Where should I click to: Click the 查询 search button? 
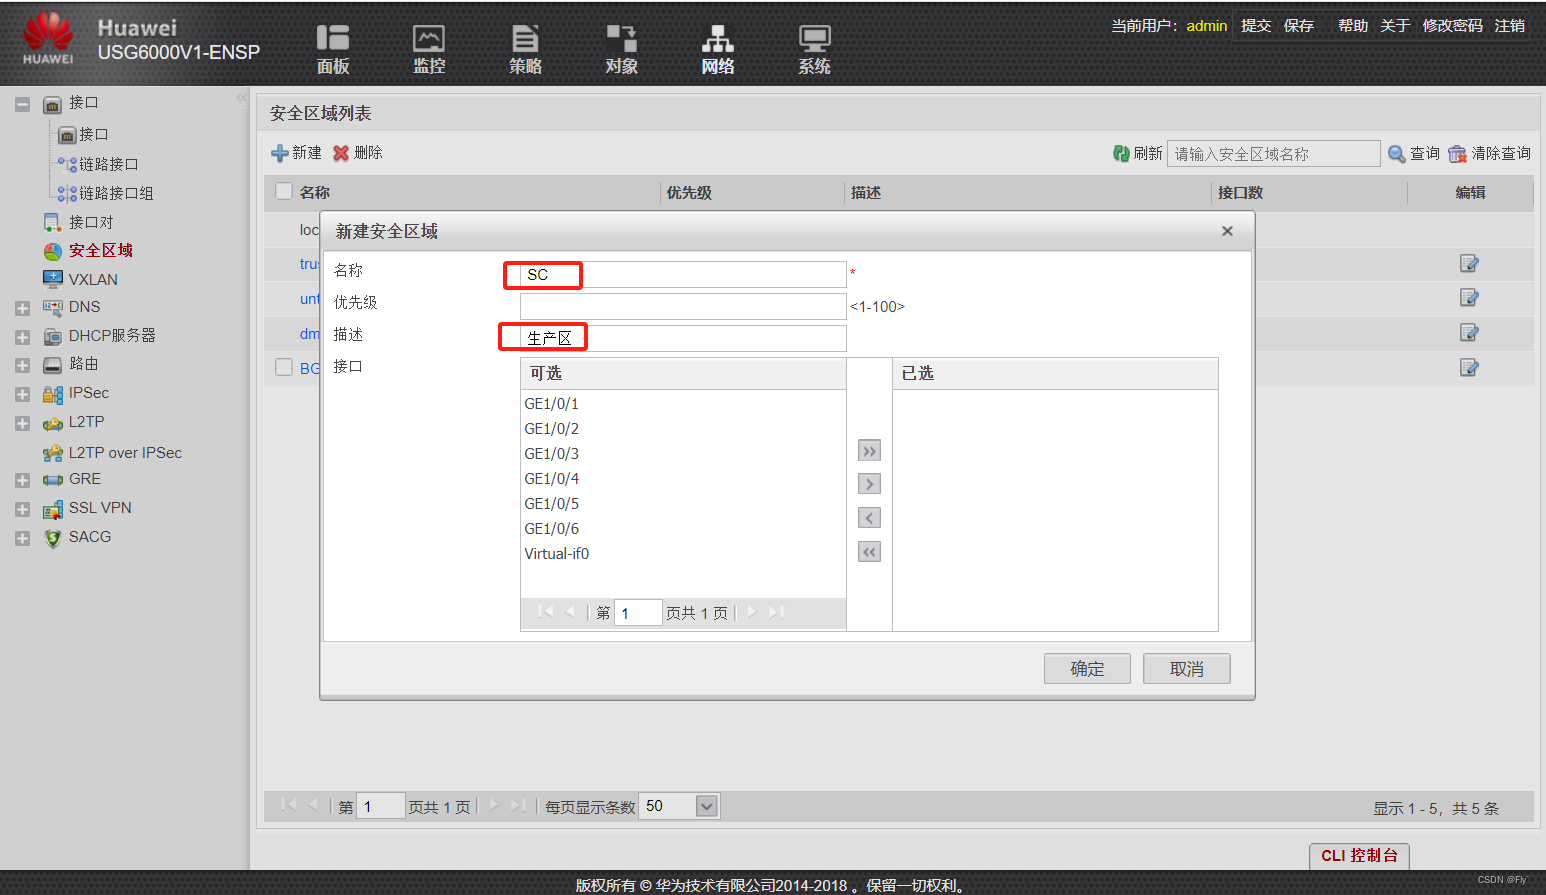pyautogui.click(x=1414, y=153)
